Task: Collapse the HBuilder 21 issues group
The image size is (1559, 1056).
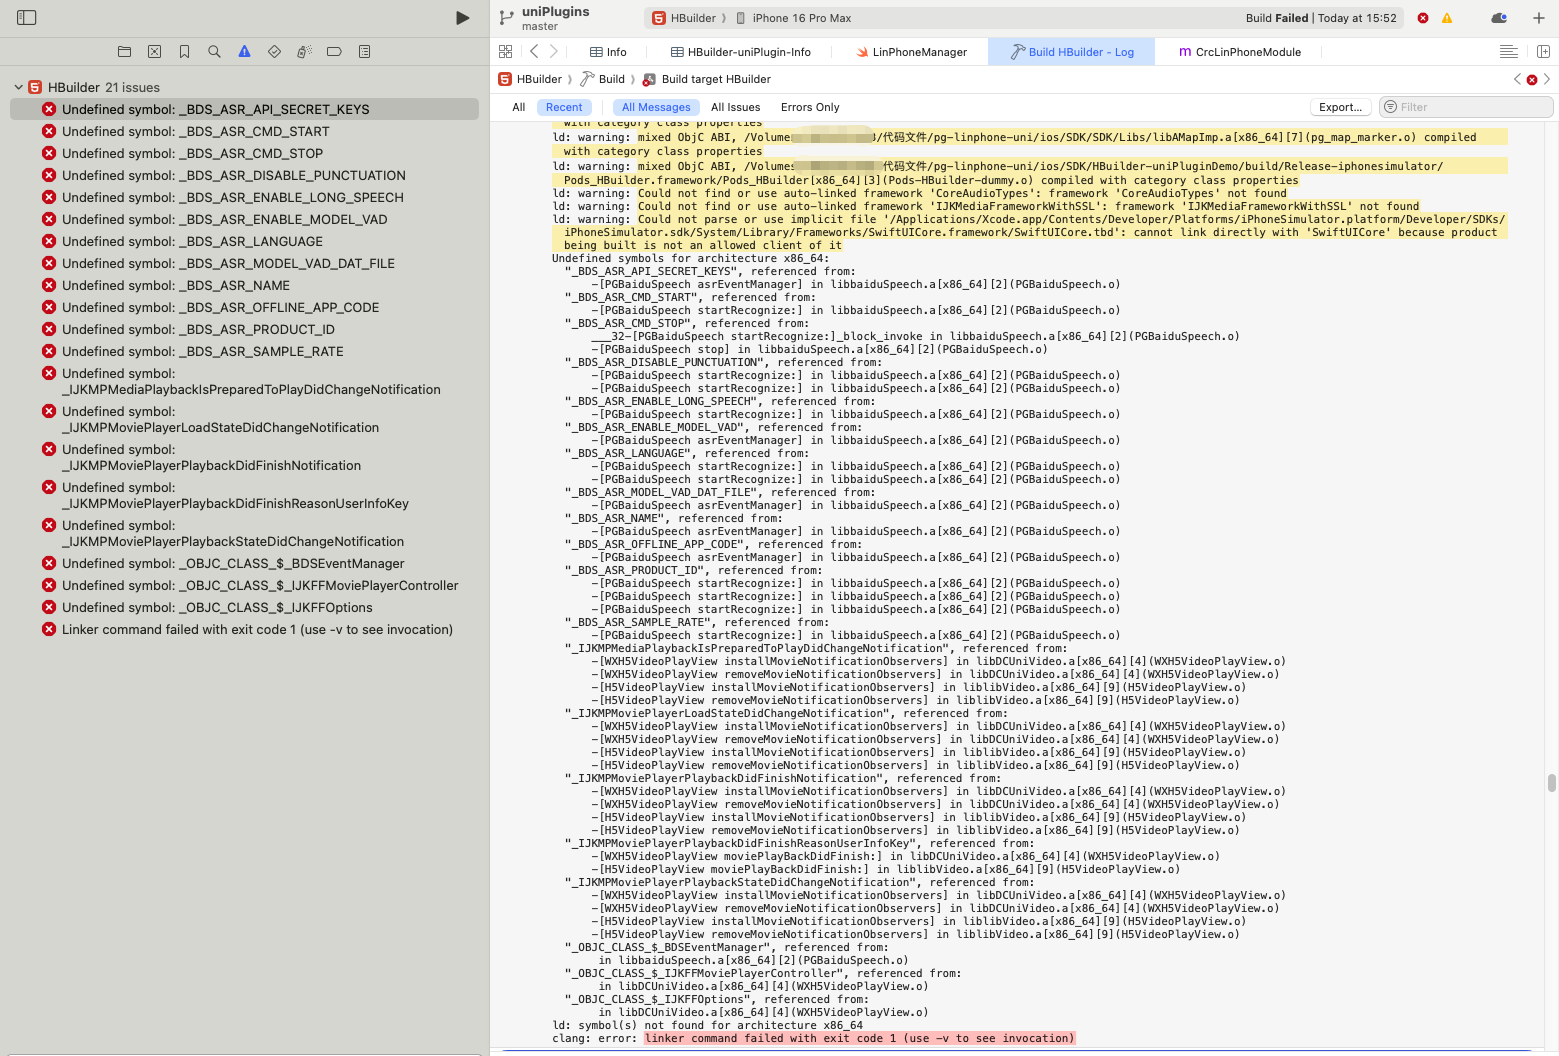Action: tap(18, 87)
